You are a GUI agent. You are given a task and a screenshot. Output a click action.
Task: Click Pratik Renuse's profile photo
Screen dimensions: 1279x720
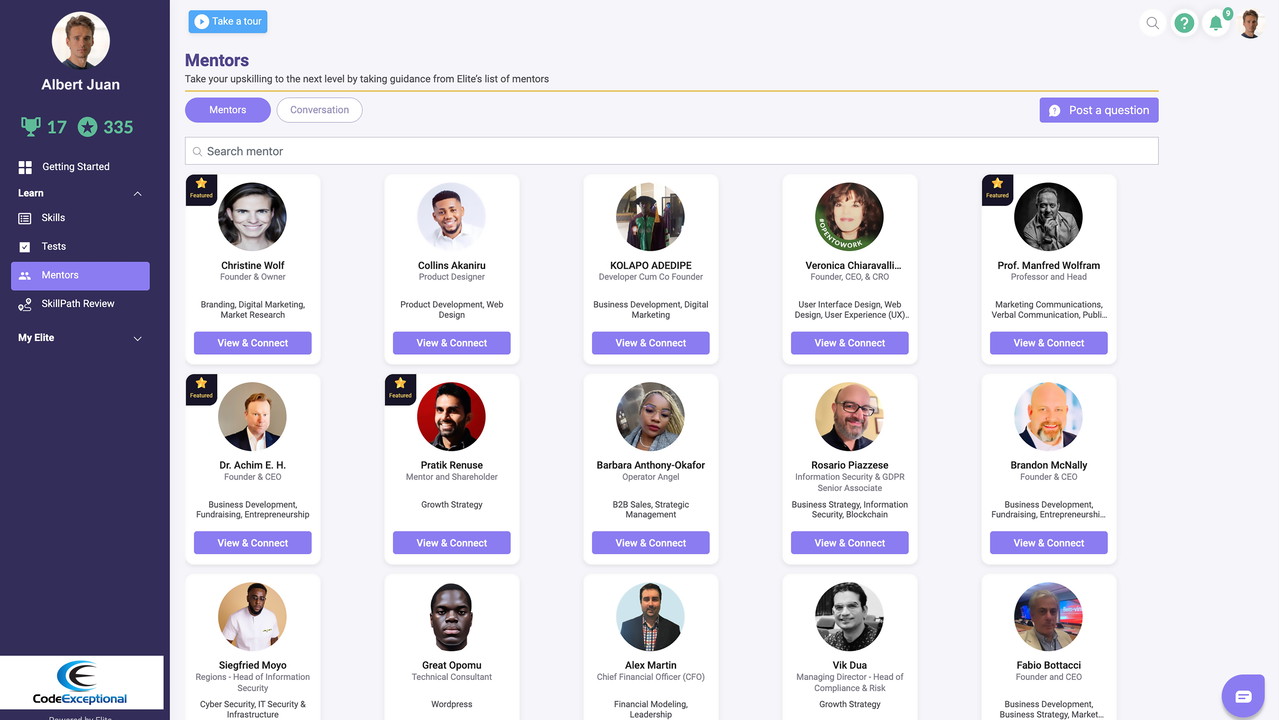click(451, 417)
